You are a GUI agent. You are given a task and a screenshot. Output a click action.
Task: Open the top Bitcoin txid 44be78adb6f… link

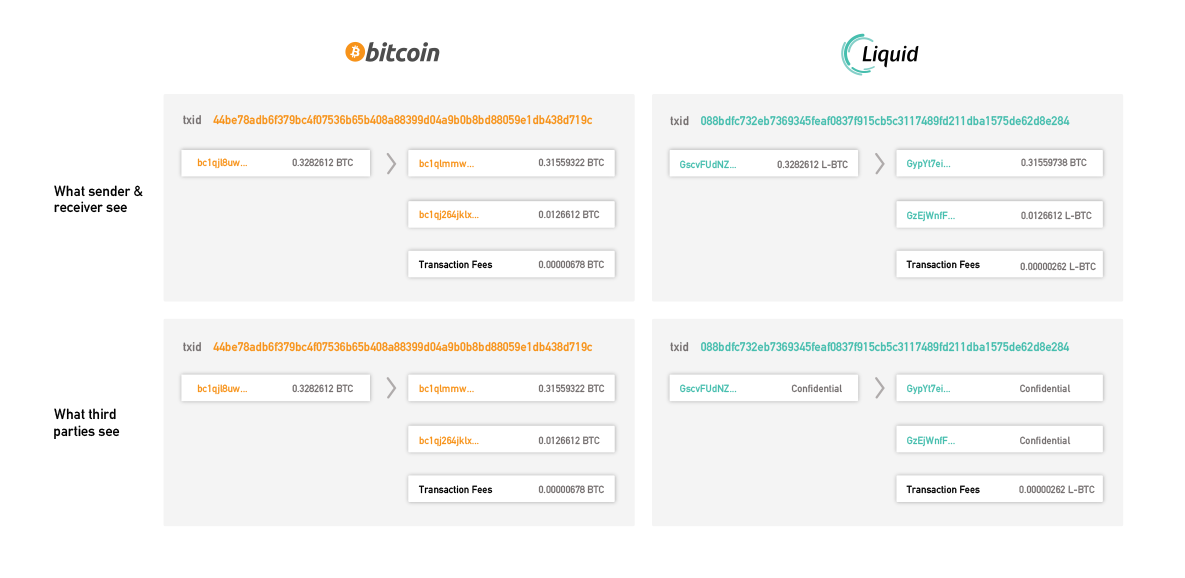click(x=402, y=120)
